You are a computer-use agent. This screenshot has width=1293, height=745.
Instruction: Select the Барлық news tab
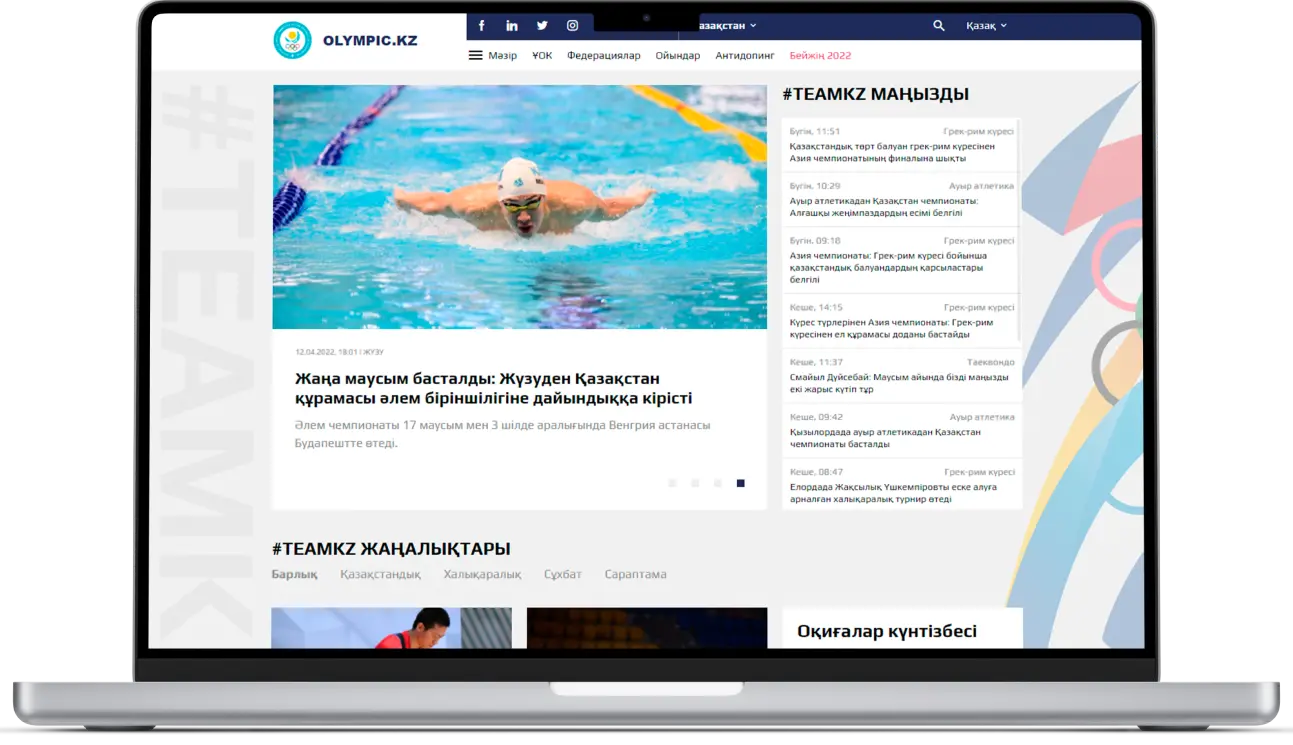[295, 575]
